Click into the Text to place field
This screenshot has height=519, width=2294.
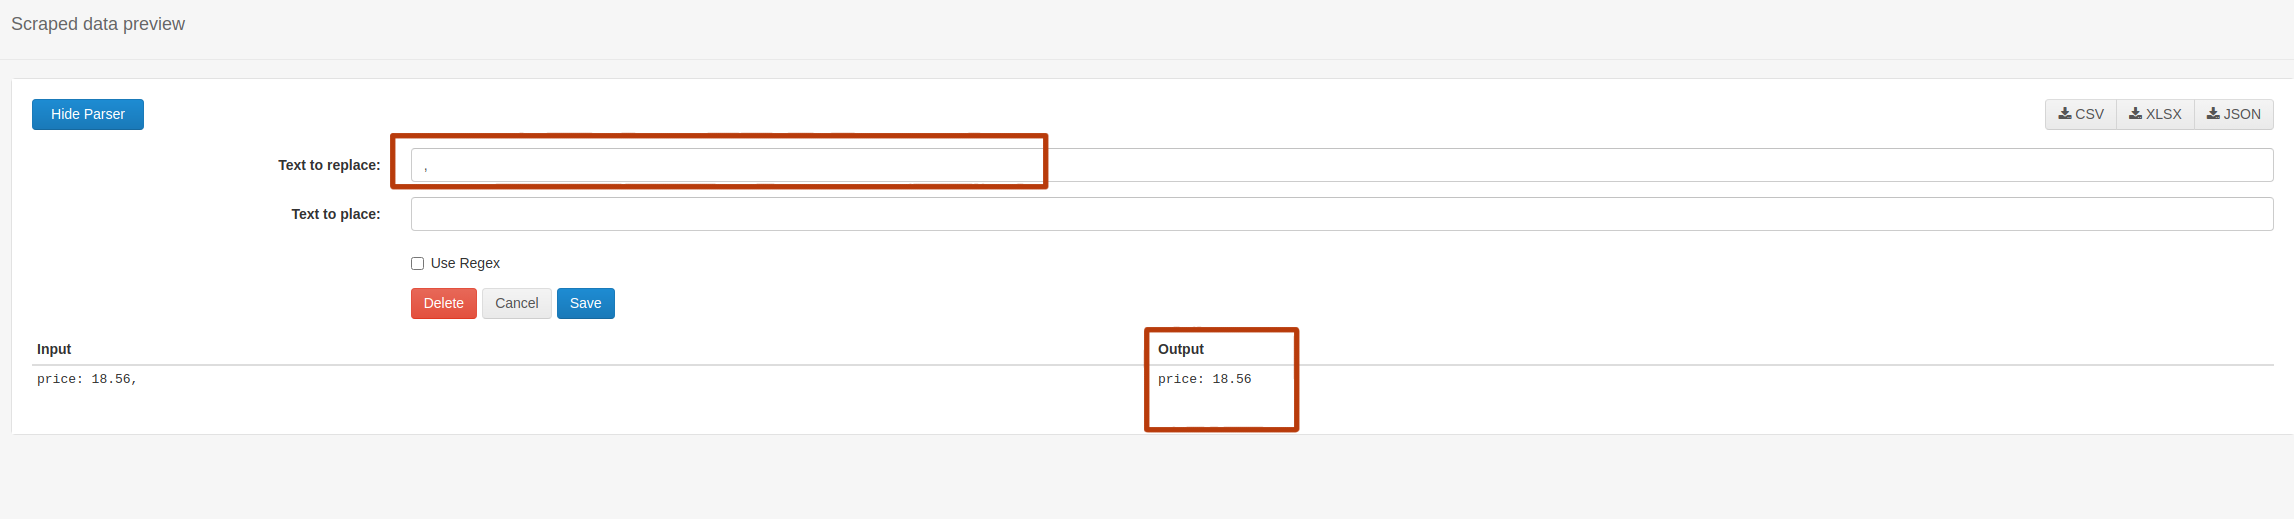coord(1342,214)
